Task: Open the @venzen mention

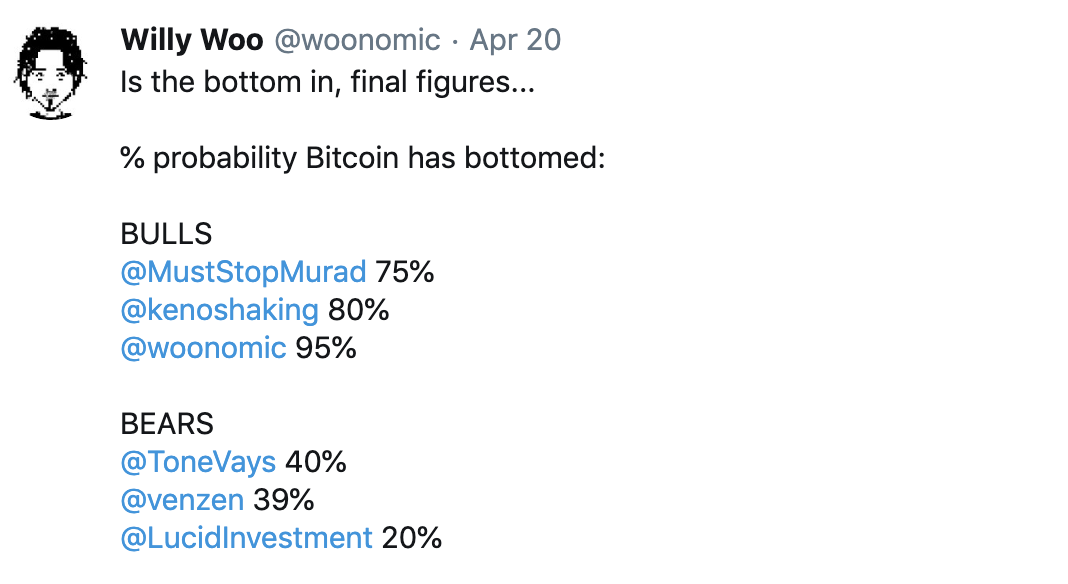Action: click(182, 500)
